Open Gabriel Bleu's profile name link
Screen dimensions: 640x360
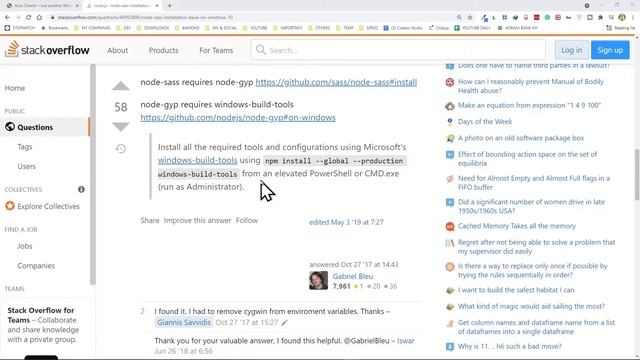353,276
